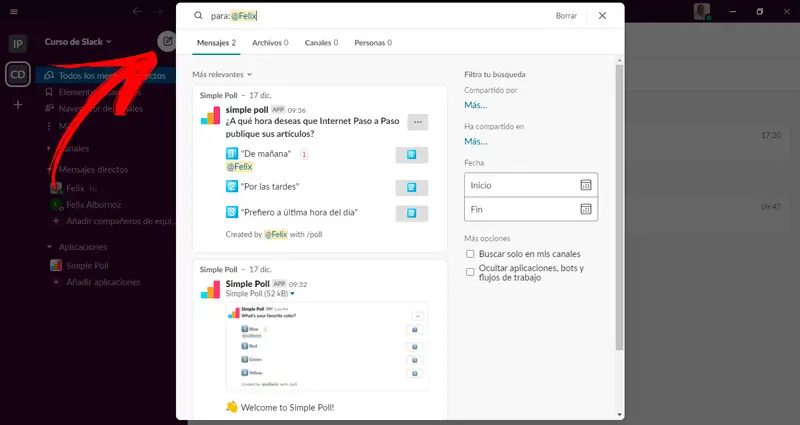The height and width of the screenshot is (425, 800).
Task: Click the compose new message icon
Action: point(167,42)
